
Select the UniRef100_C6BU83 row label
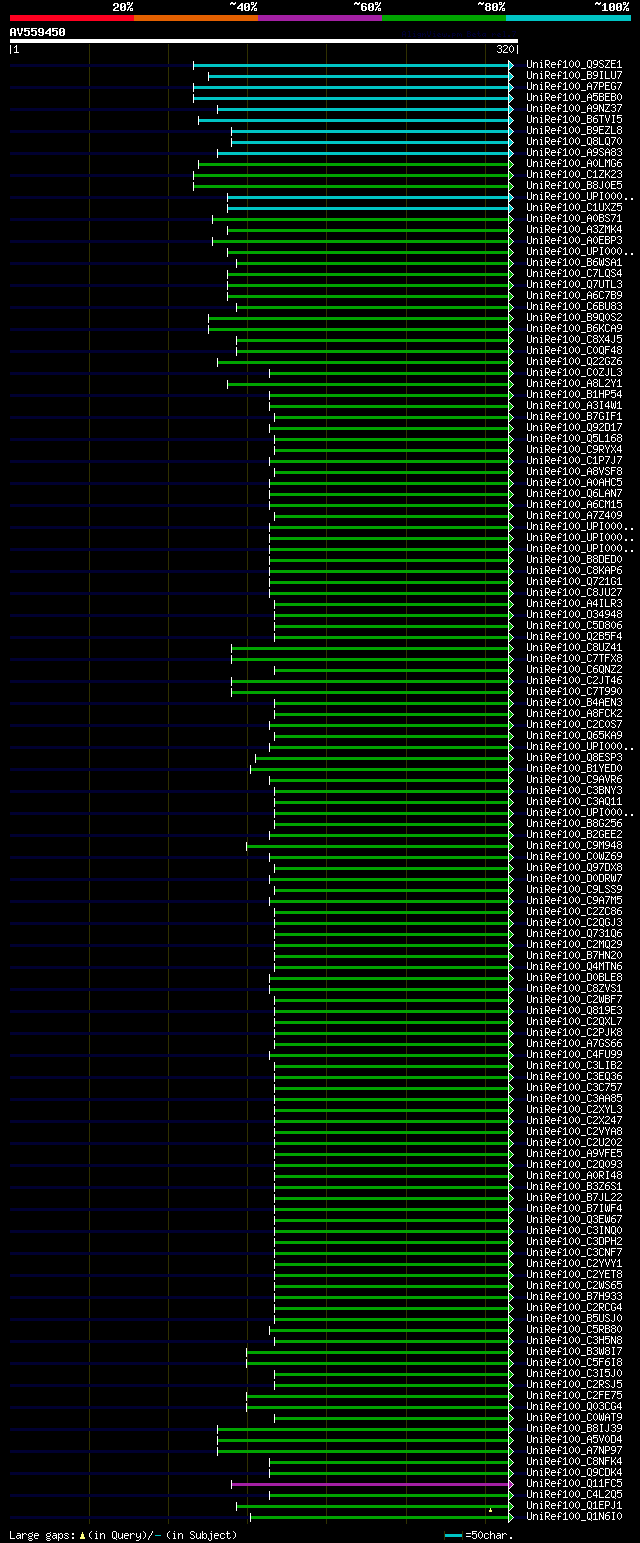pyautogui.click(x=574, y=307)
